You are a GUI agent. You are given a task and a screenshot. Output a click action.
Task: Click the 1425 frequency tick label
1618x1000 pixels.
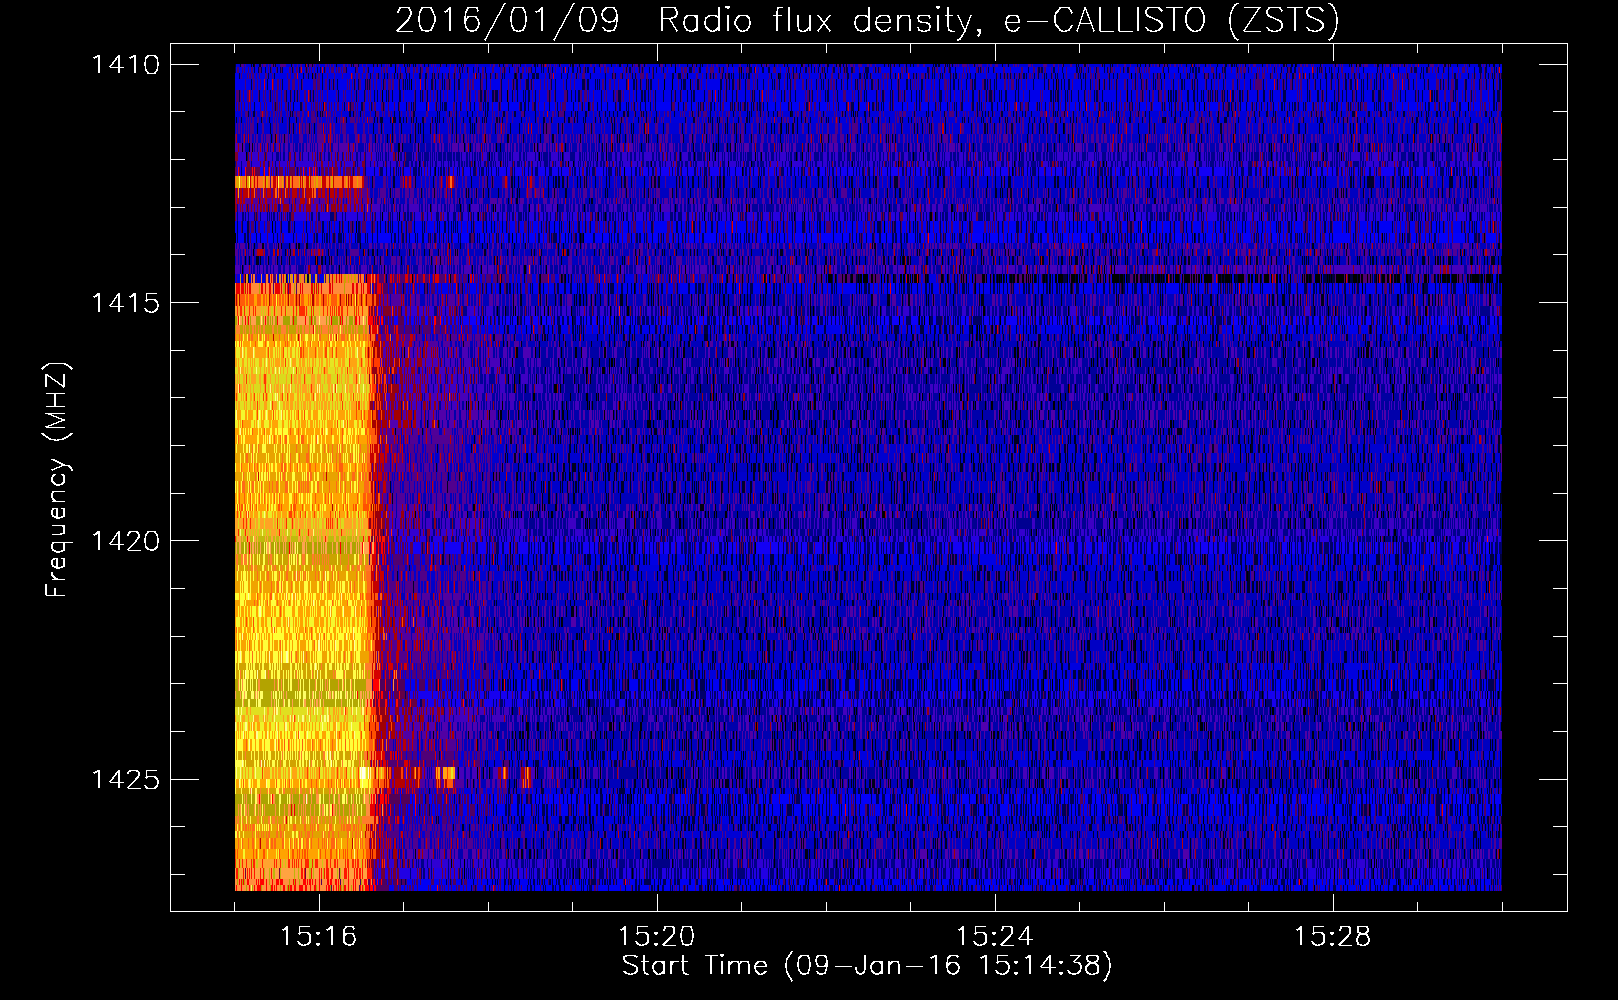tap(125, 779)
